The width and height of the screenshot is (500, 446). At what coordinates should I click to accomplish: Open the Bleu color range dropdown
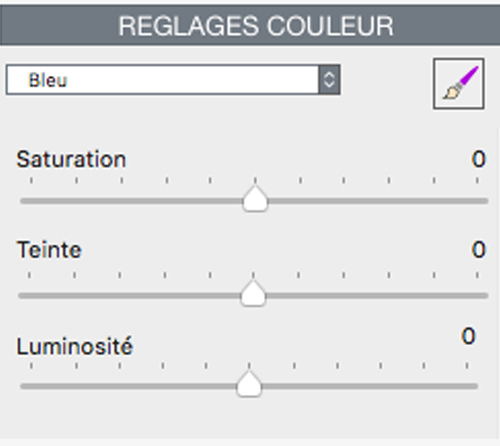(x=173, y=80)
